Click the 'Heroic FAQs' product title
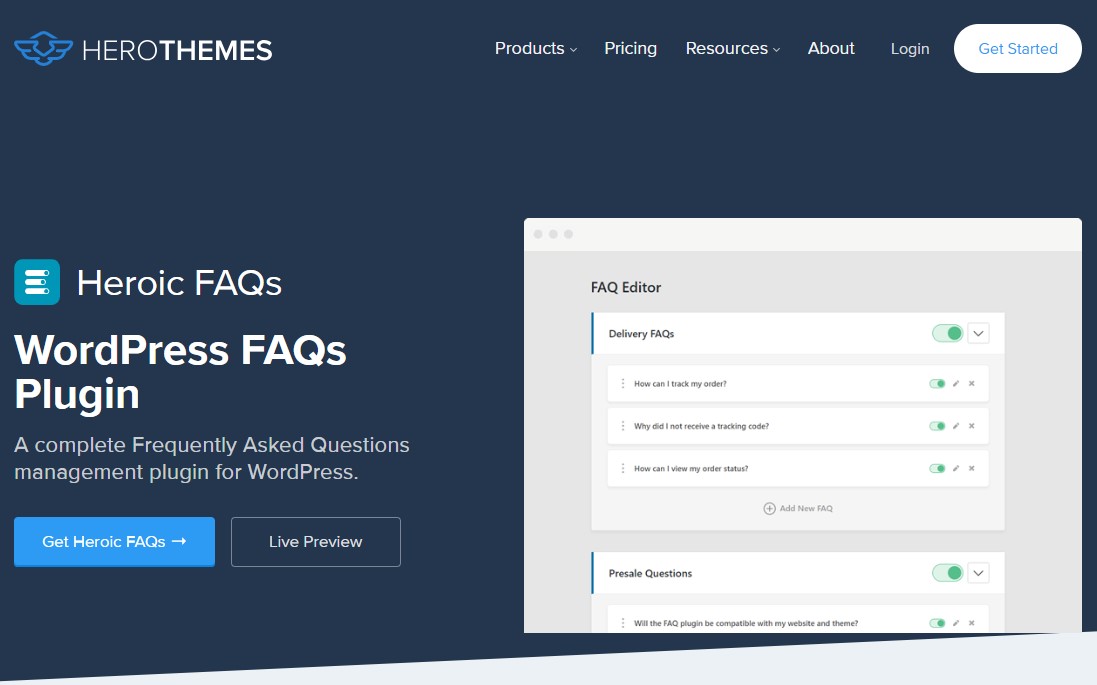Screen dimensions: 1097x685 179,283
